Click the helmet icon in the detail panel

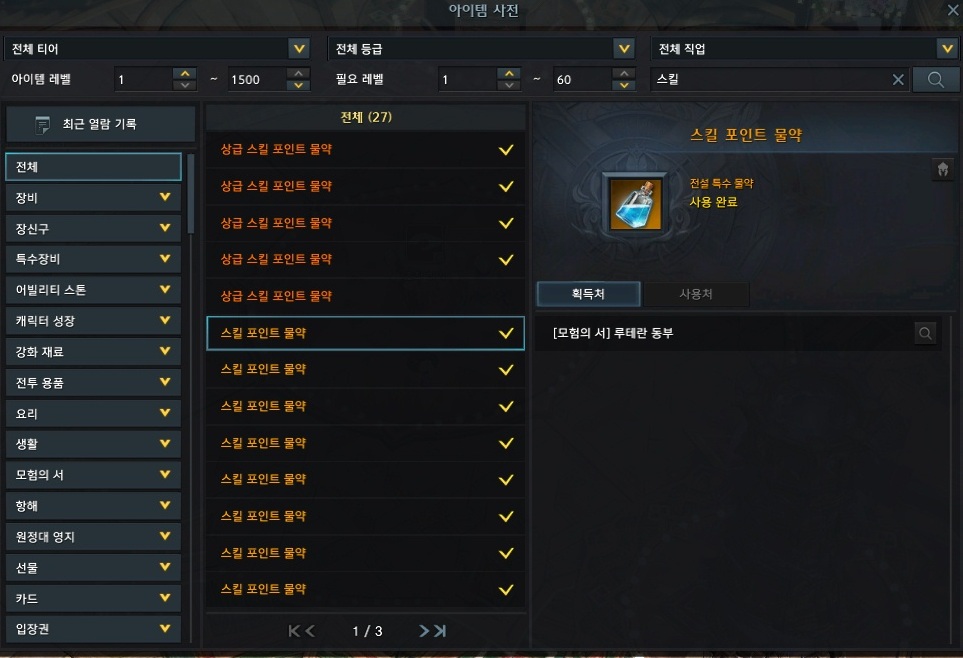943,168
